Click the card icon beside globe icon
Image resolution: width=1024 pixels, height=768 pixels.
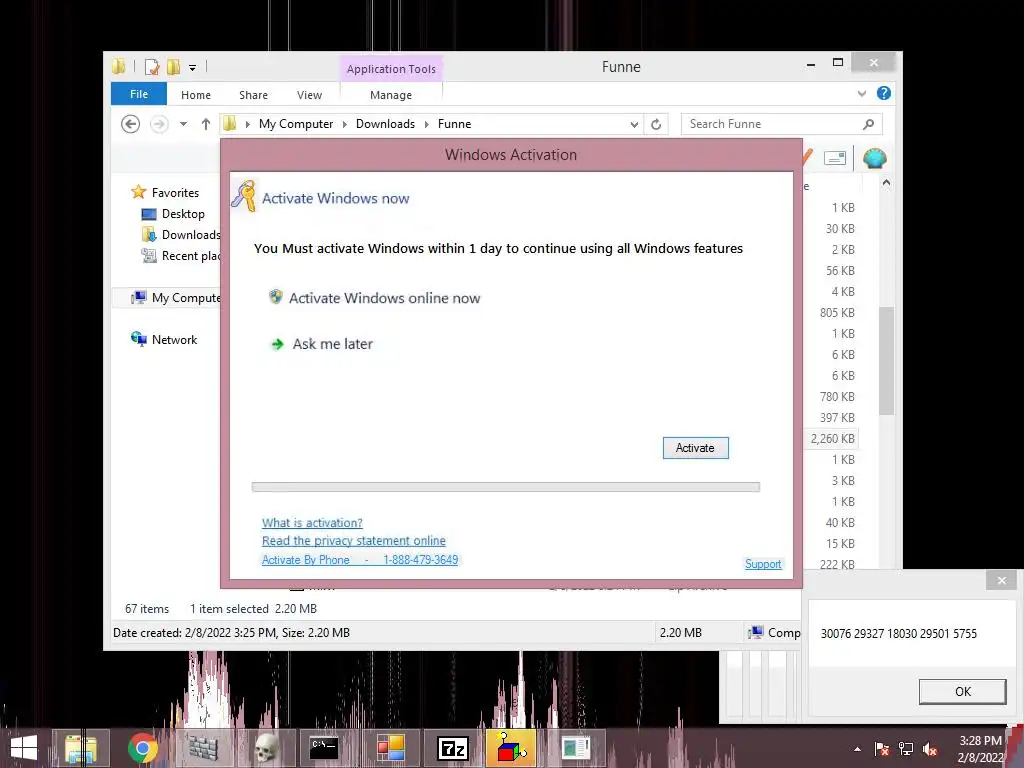(835, 158)
